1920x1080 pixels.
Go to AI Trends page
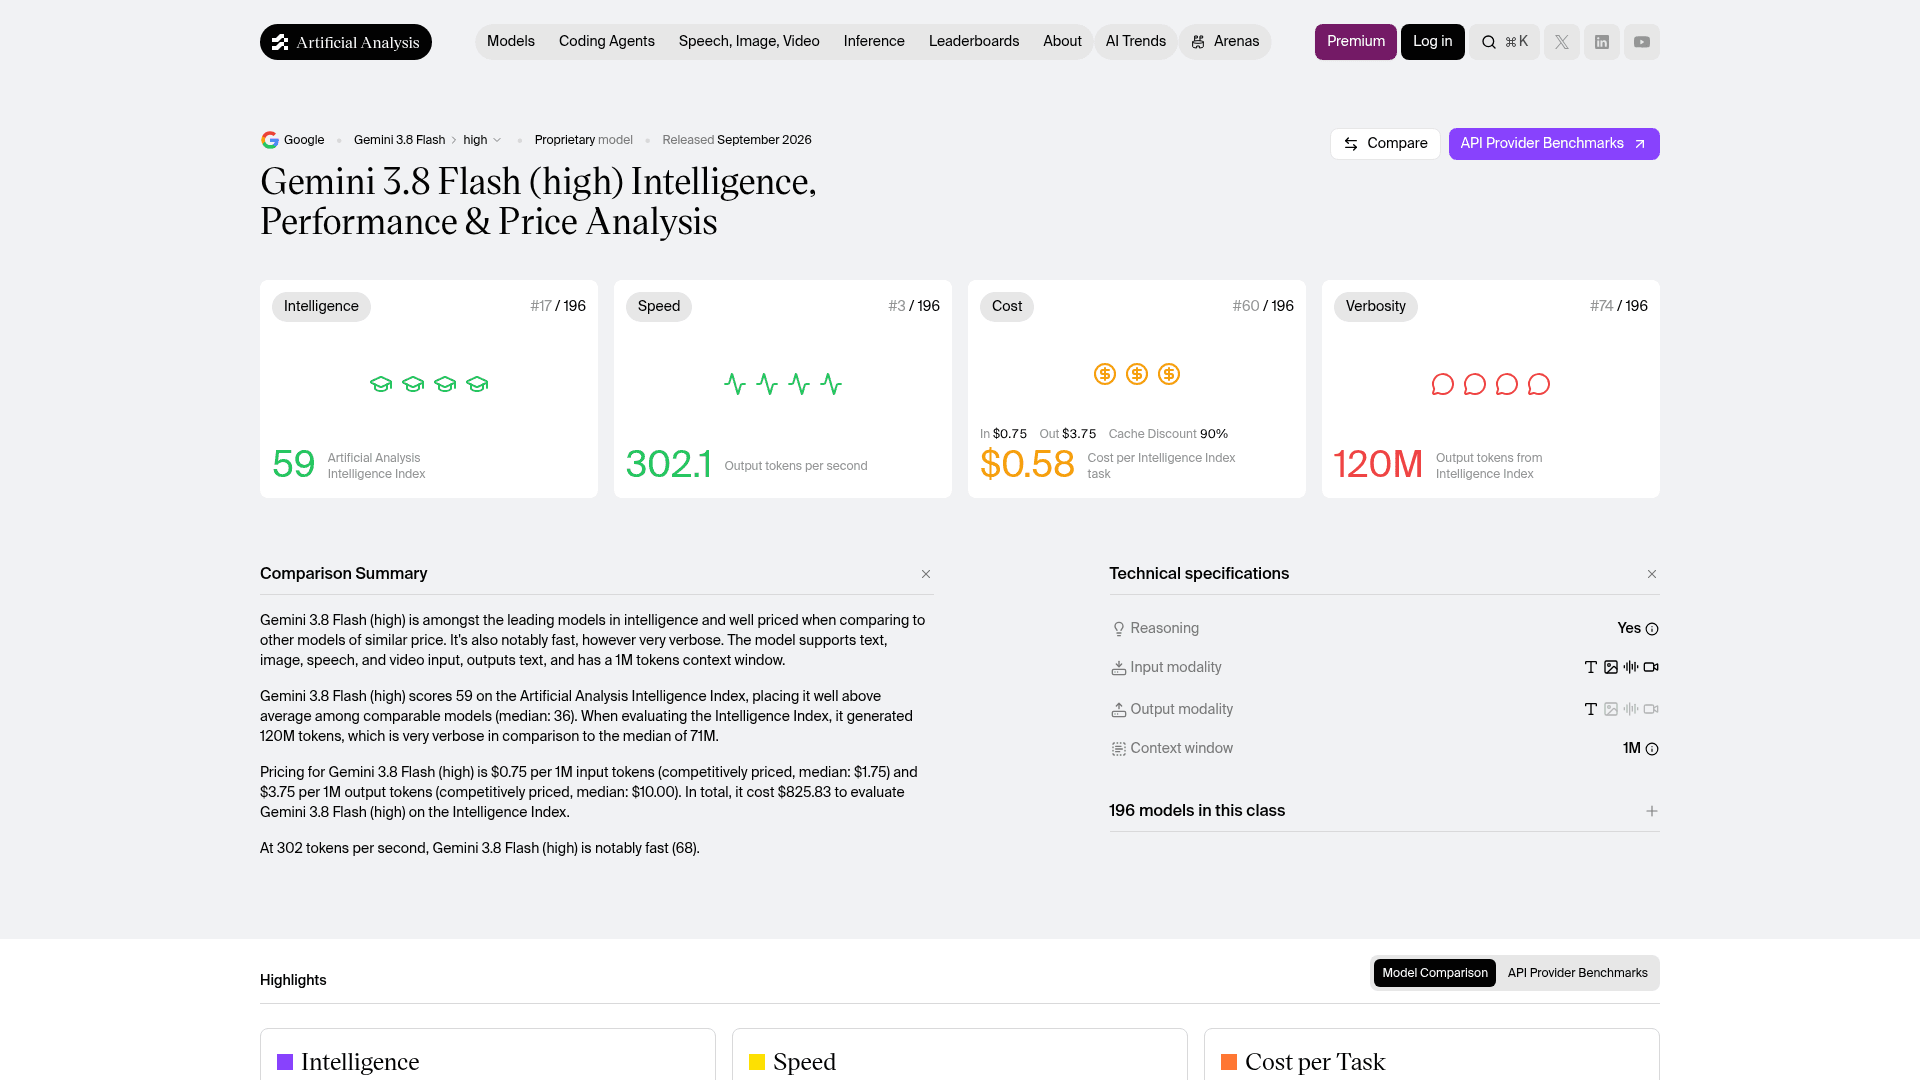click(1136, 41)
